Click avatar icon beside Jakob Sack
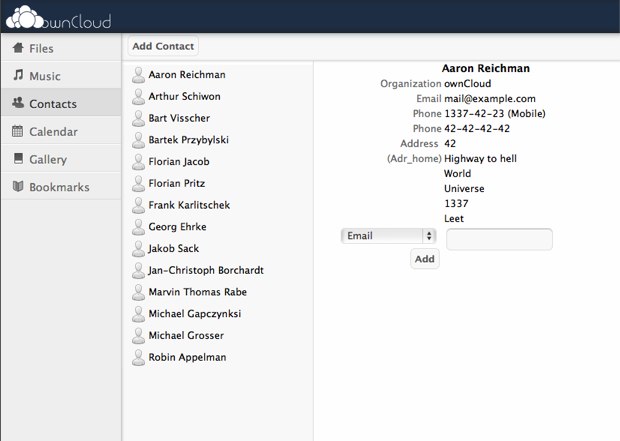Screen dimensions: 620x441 pos(138,249)
